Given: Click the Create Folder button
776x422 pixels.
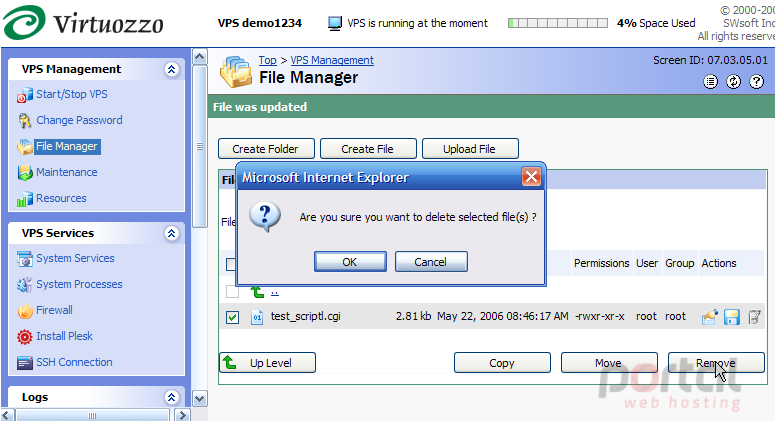Looking at the screenshot, I should [x=266, y=149].
